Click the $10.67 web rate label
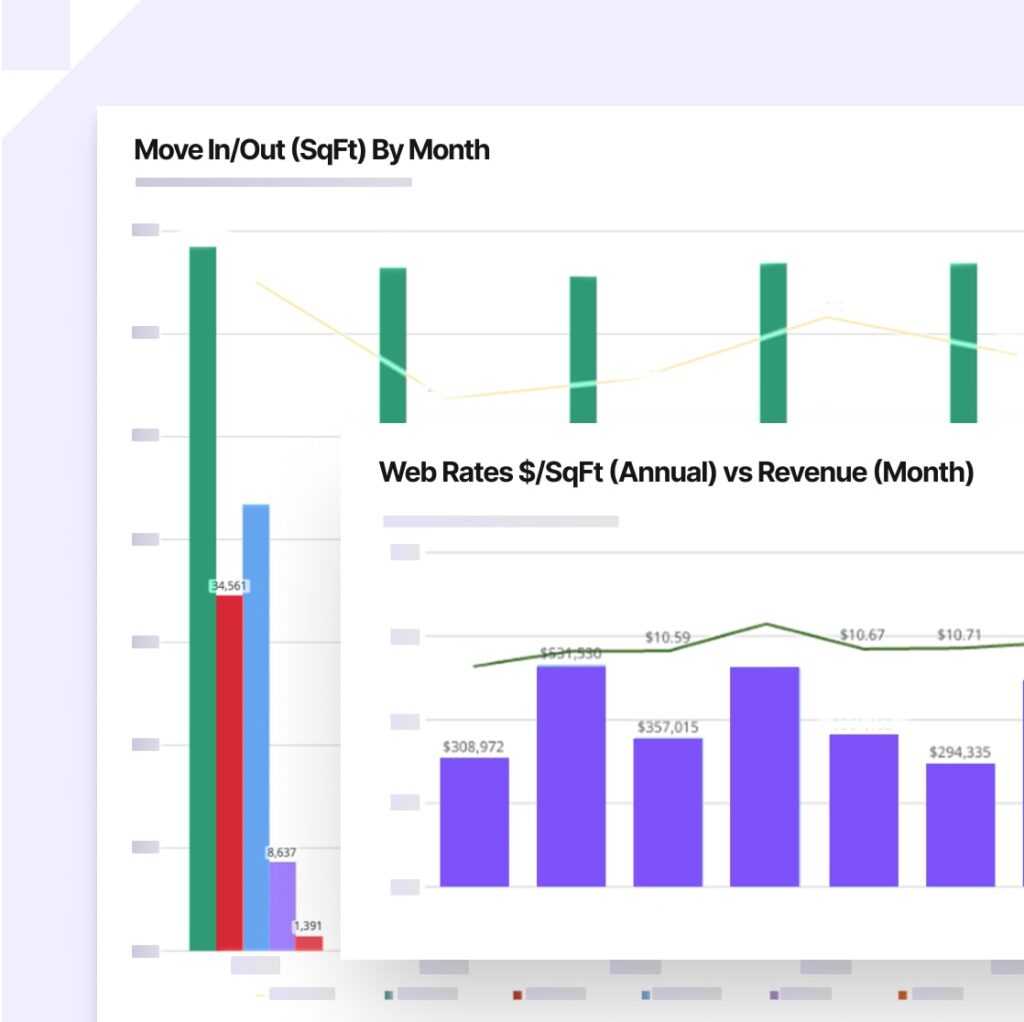 pos(862,635)
